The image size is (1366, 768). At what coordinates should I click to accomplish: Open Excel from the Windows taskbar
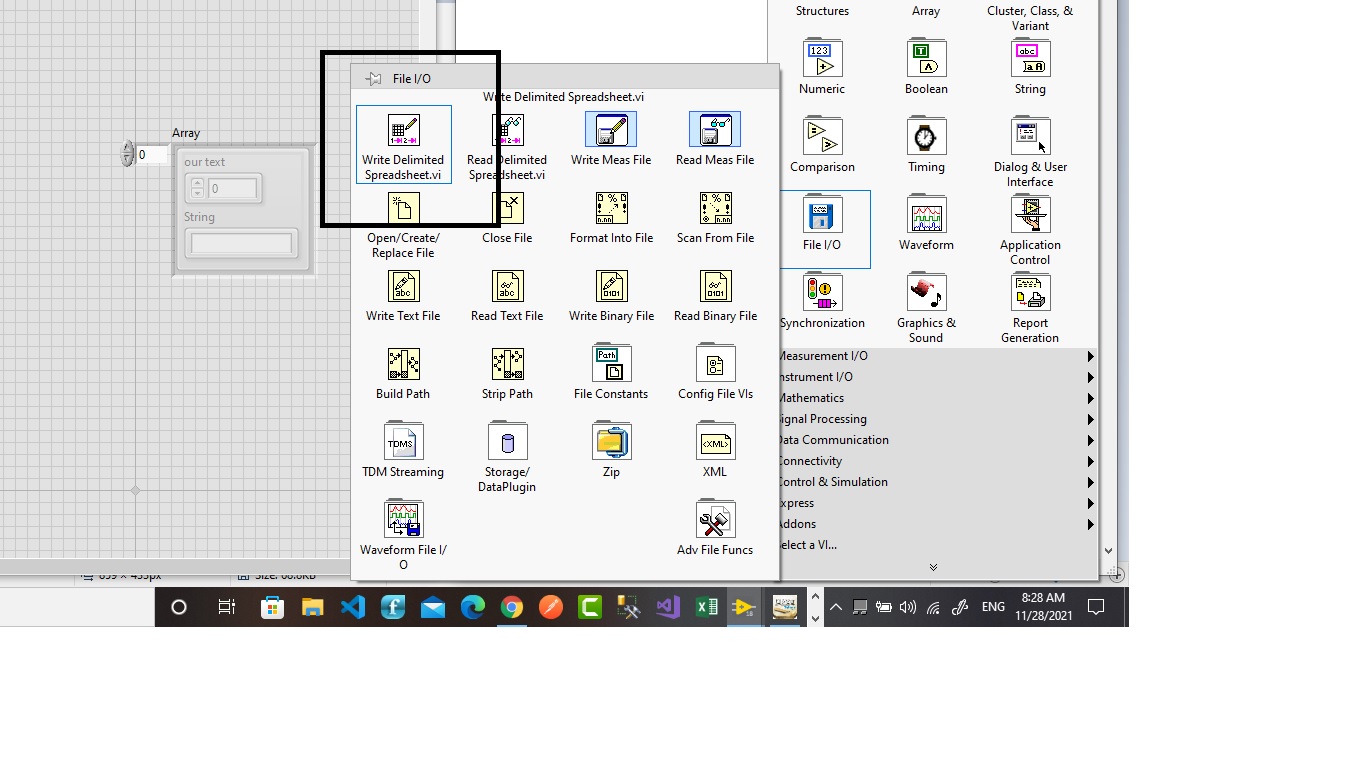pos(706,607)
